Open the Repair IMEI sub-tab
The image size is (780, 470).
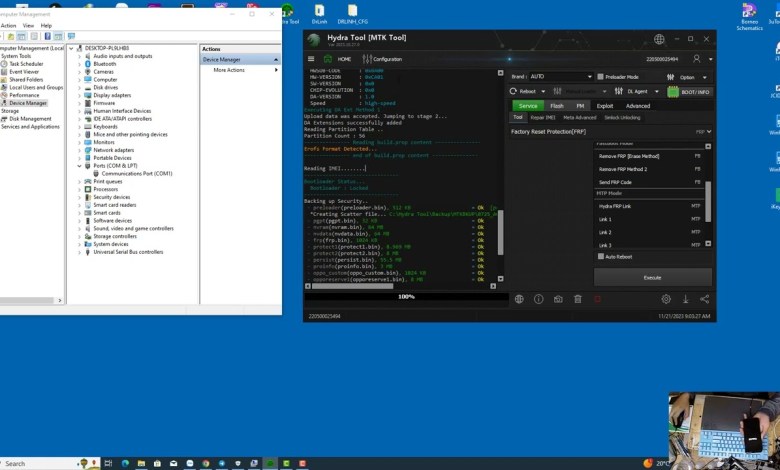[x=542, y=117]
